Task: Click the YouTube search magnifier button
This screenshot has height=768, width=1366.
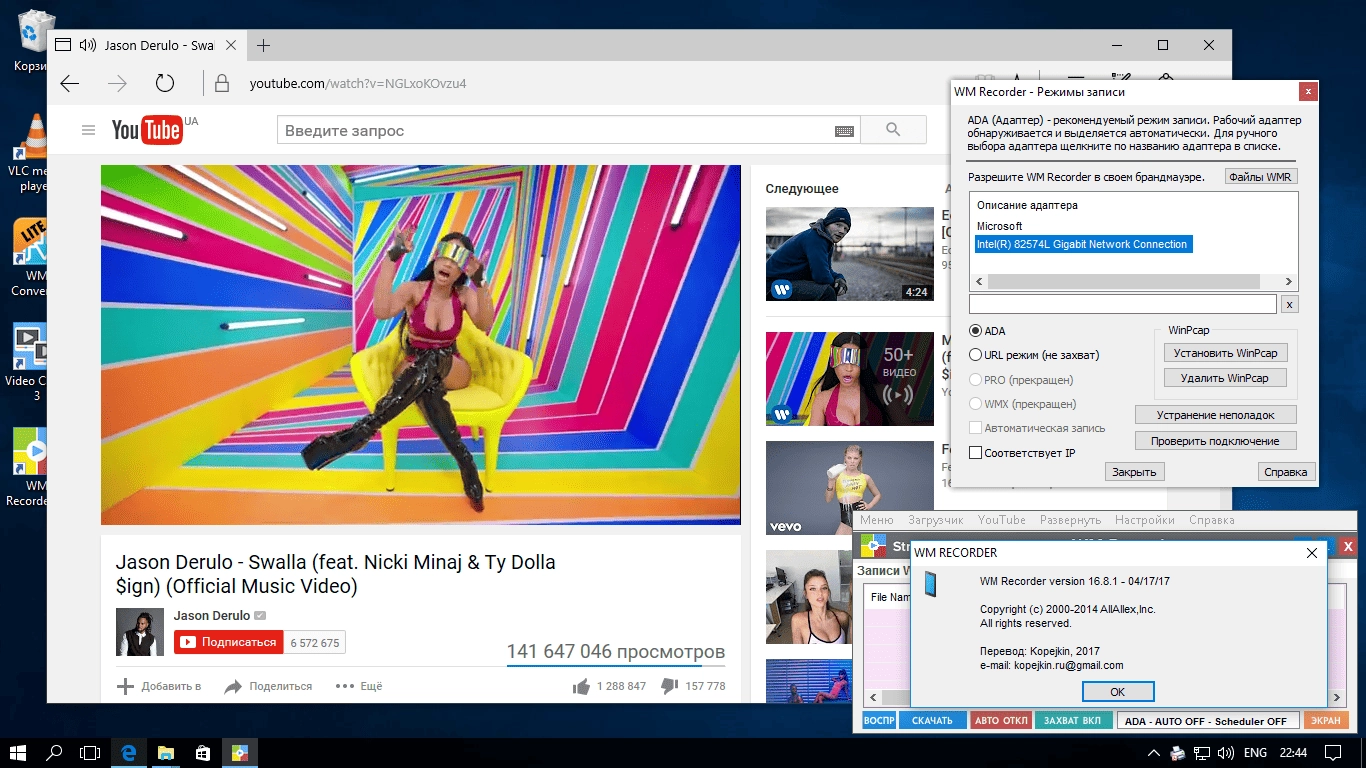Action: [893, 130]
